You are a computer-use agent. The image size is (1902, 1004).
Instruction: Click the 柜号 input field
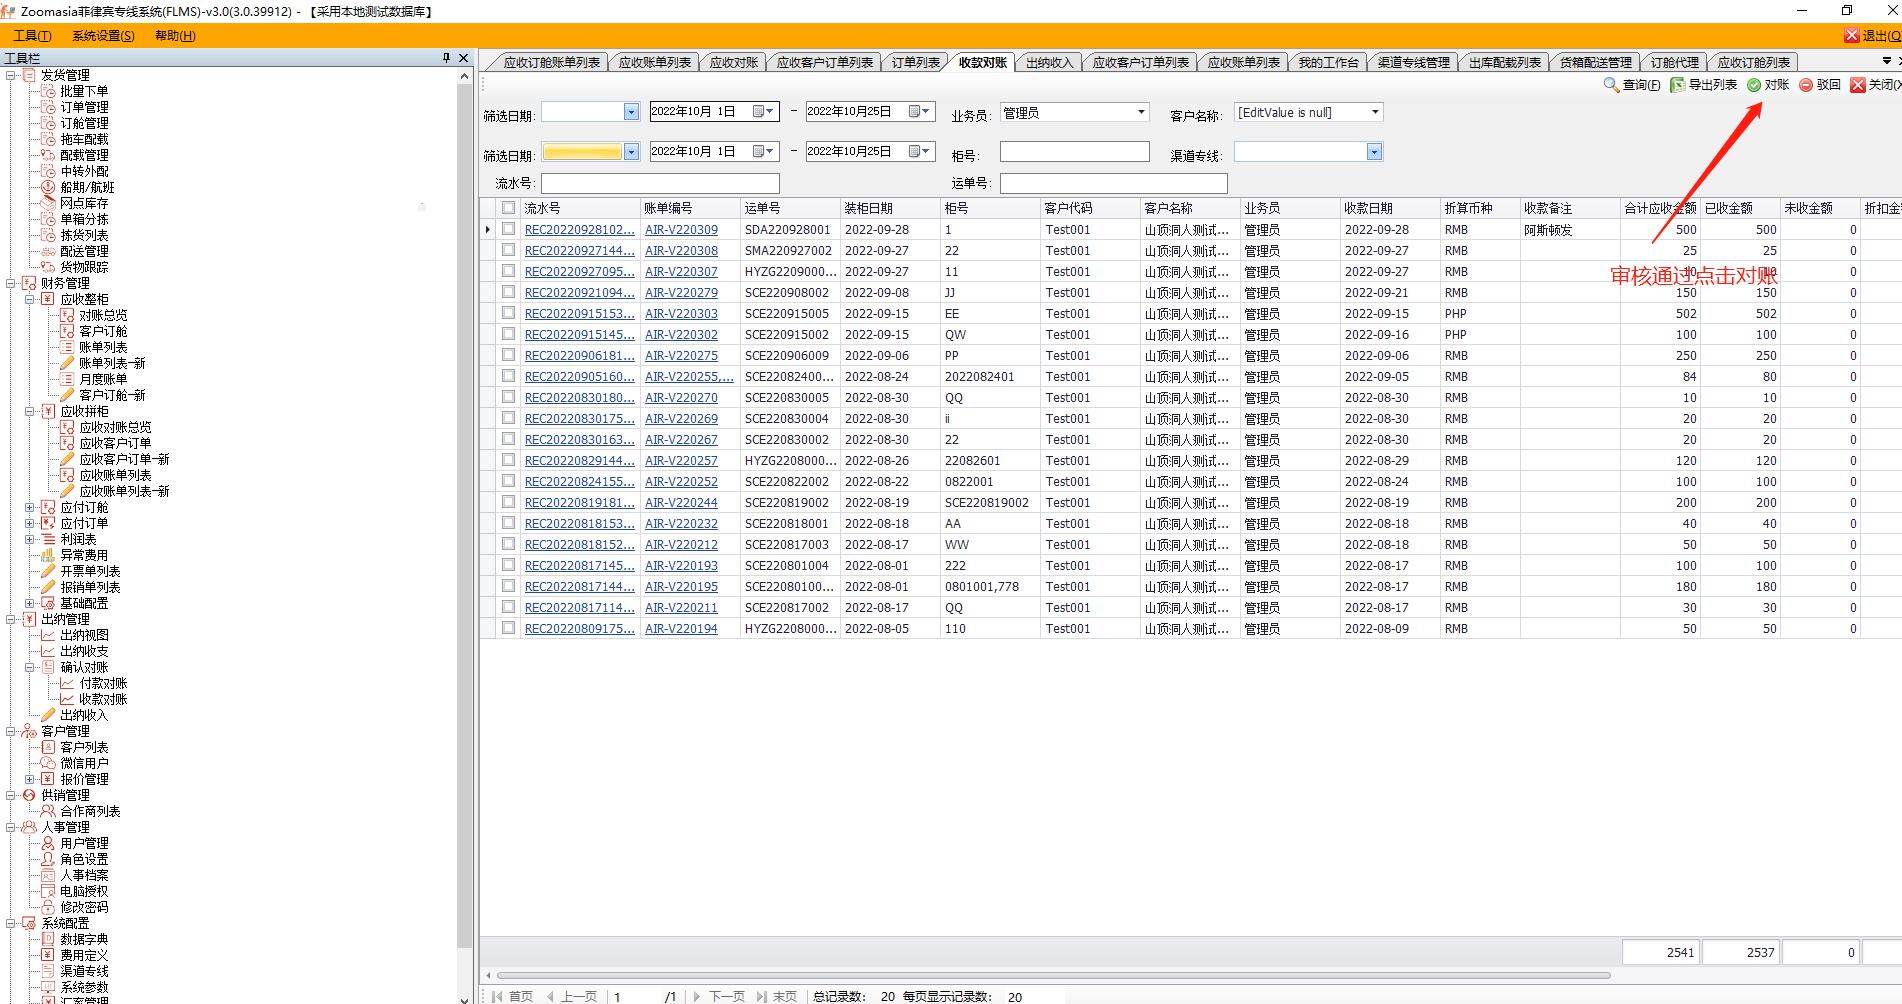coord(1074,152)
